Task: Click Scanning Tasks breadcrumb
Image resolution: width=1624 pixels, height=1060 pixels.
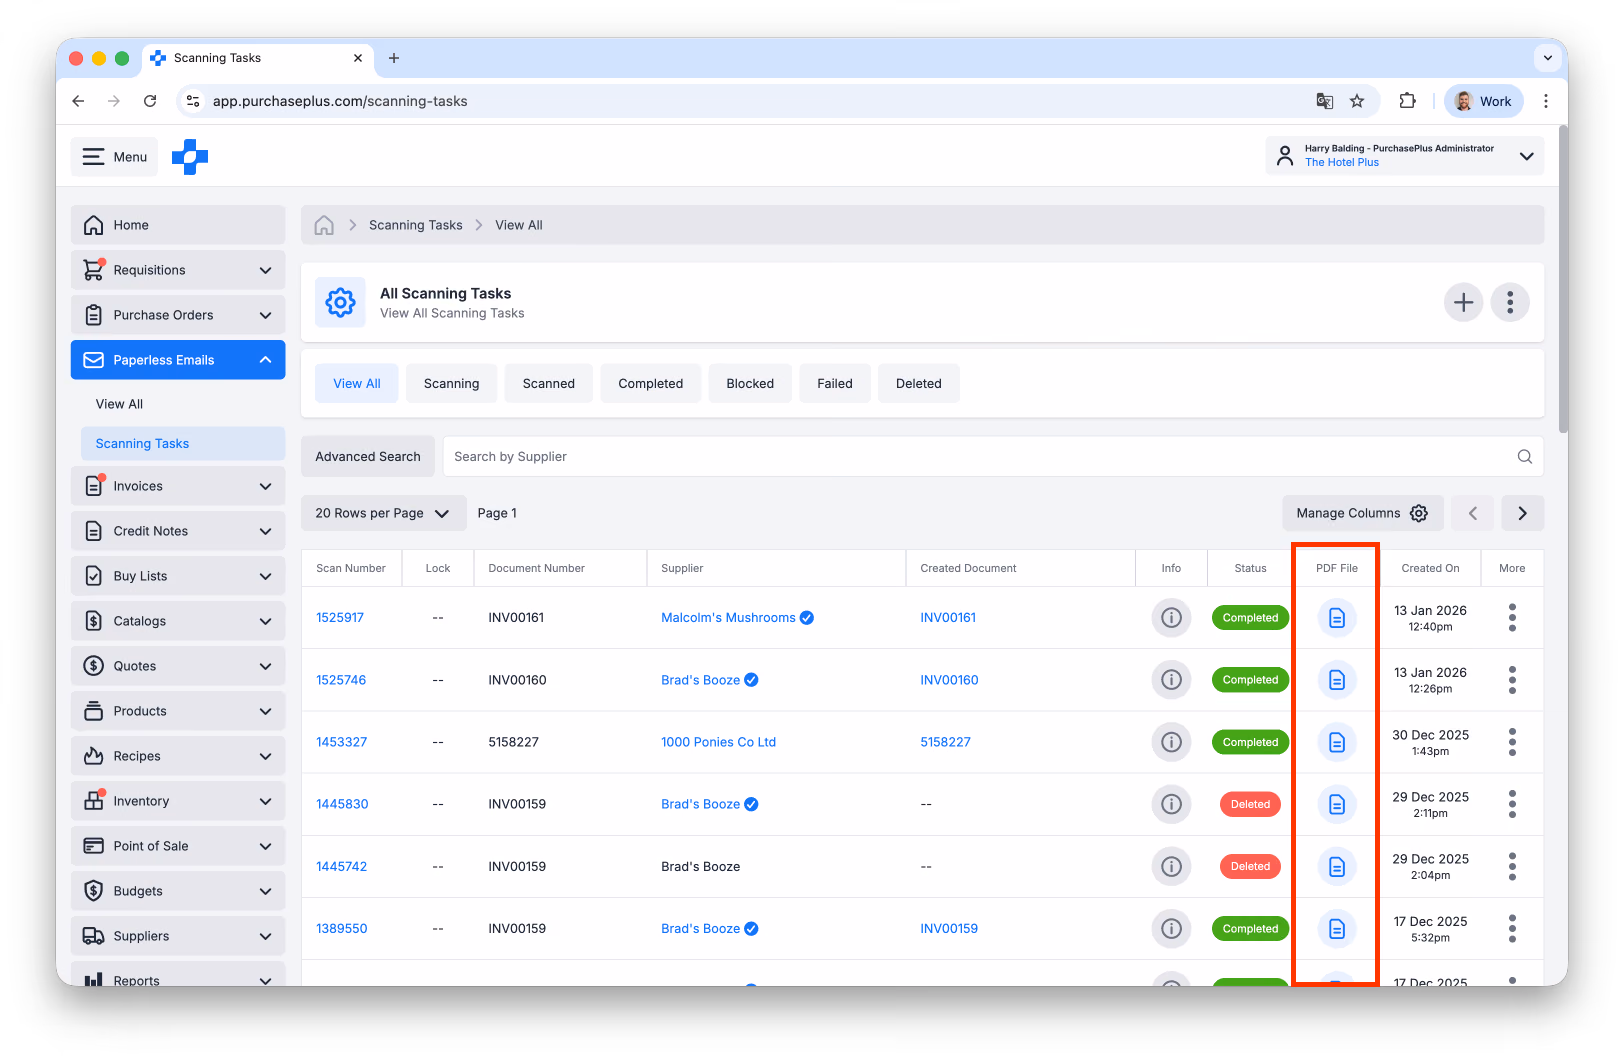Action: point(415,225)
